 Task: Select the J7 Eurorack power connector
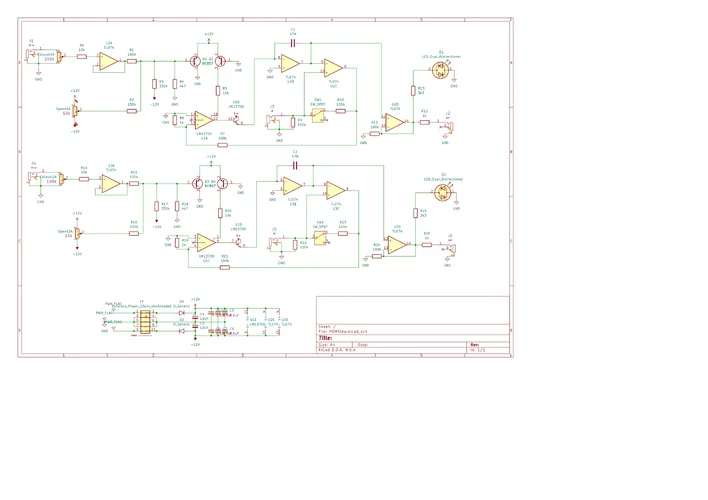click(x=144, y=322)
